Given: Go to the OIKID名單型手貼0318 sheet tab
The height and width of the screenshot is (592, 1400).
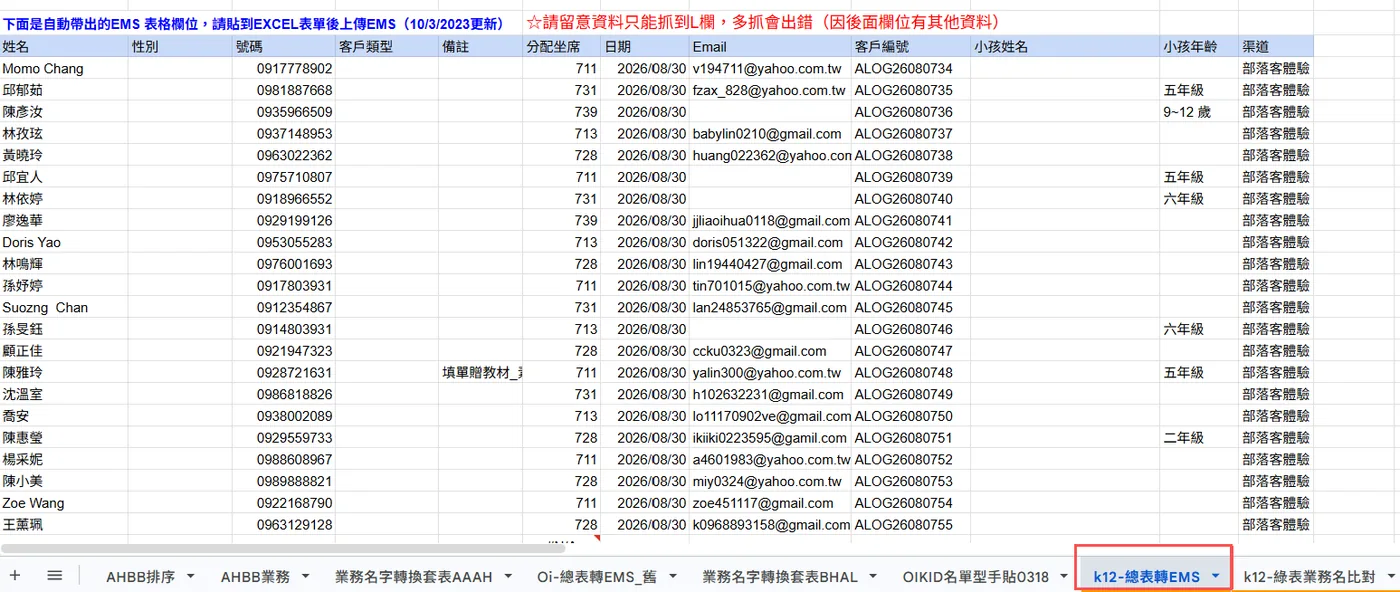Looking at the screenshot, I should [976, 576].
